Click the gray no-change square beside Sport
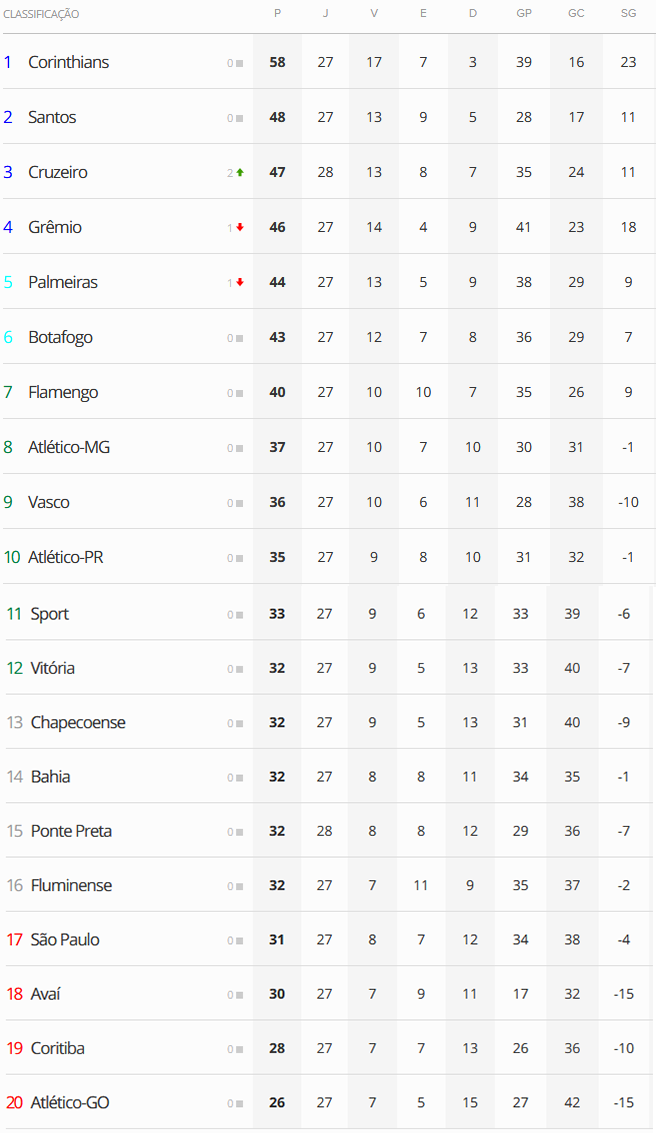This screenshot has width=656, height=1133. [240, 615]
